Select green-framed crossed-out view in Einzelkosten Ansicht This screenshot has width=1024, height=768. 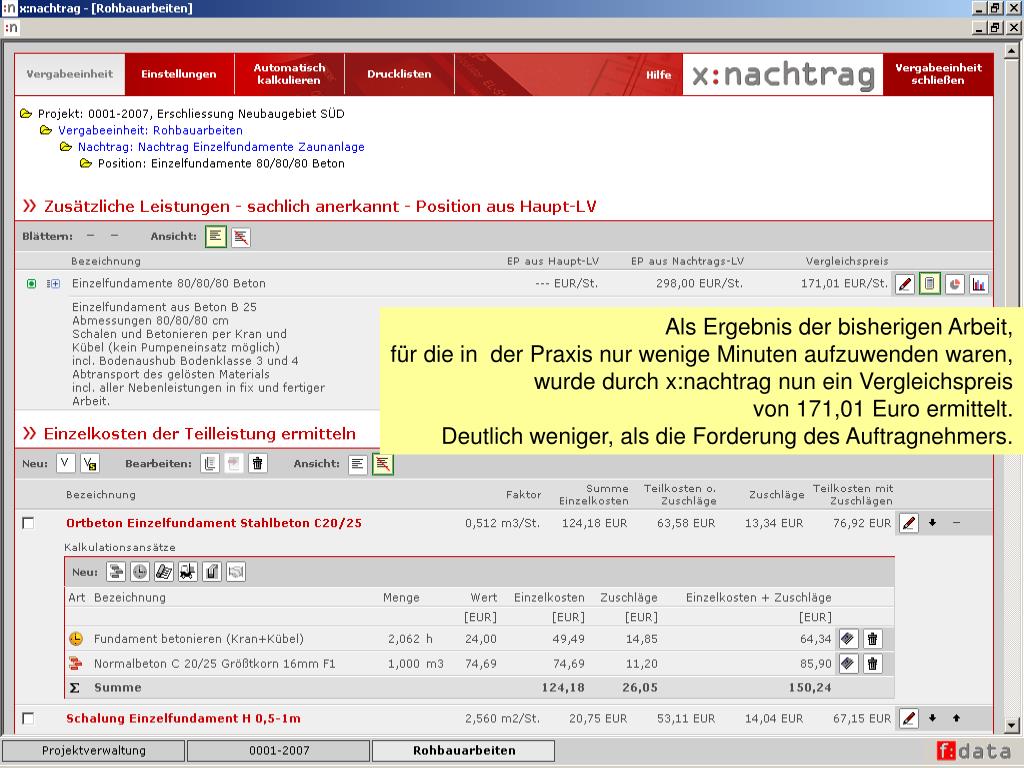click(383, 464)
